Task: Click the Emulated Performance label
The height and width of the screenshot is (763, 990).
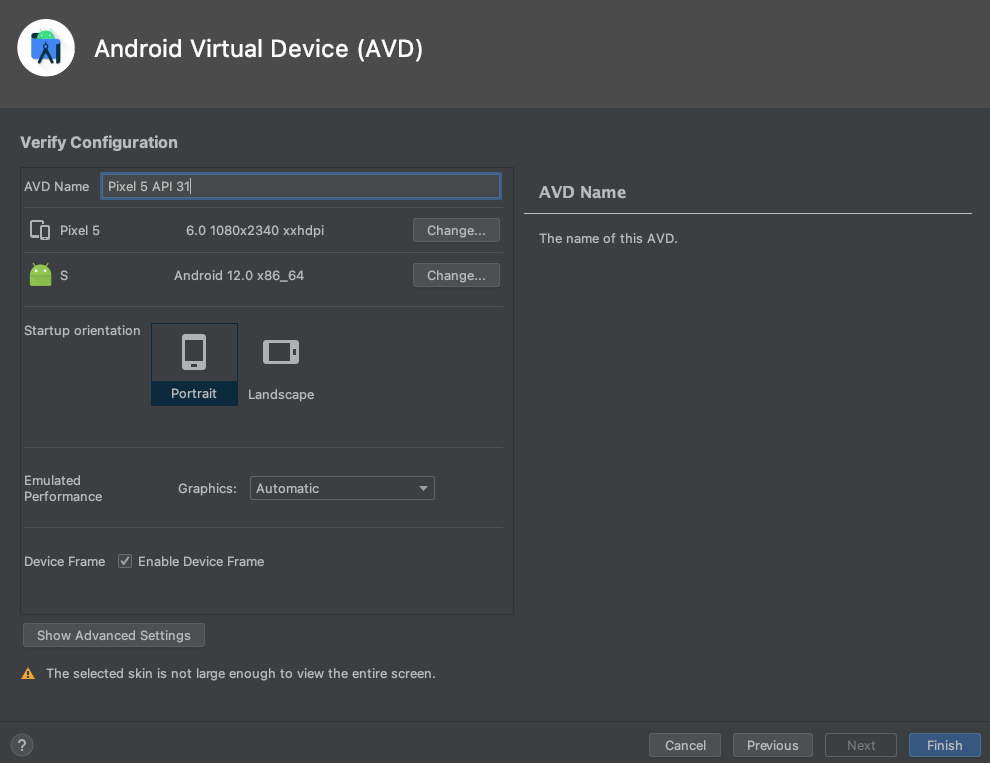Action: [x=63, y=488]
